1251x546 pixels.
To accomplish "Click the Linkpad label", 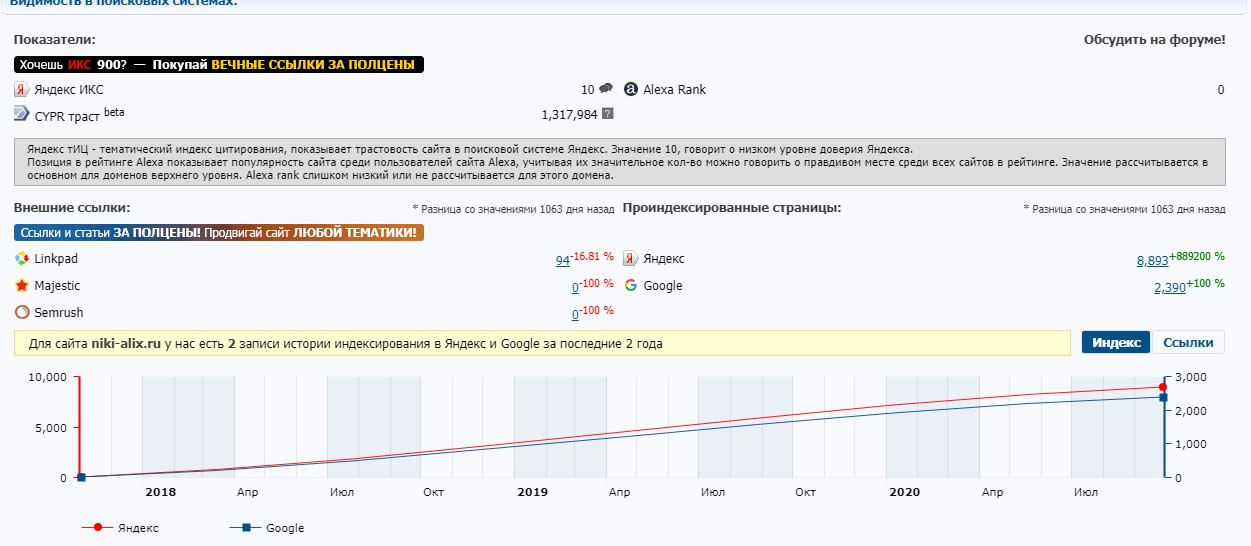I will click(x=56, y=259).
